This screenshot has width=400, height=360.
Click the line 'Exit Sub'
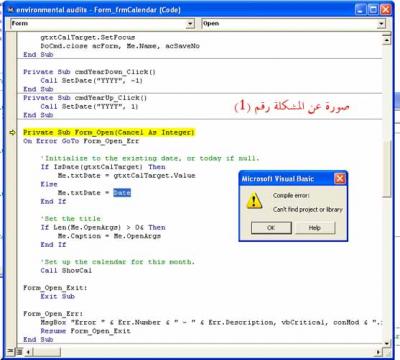[58, 297]
